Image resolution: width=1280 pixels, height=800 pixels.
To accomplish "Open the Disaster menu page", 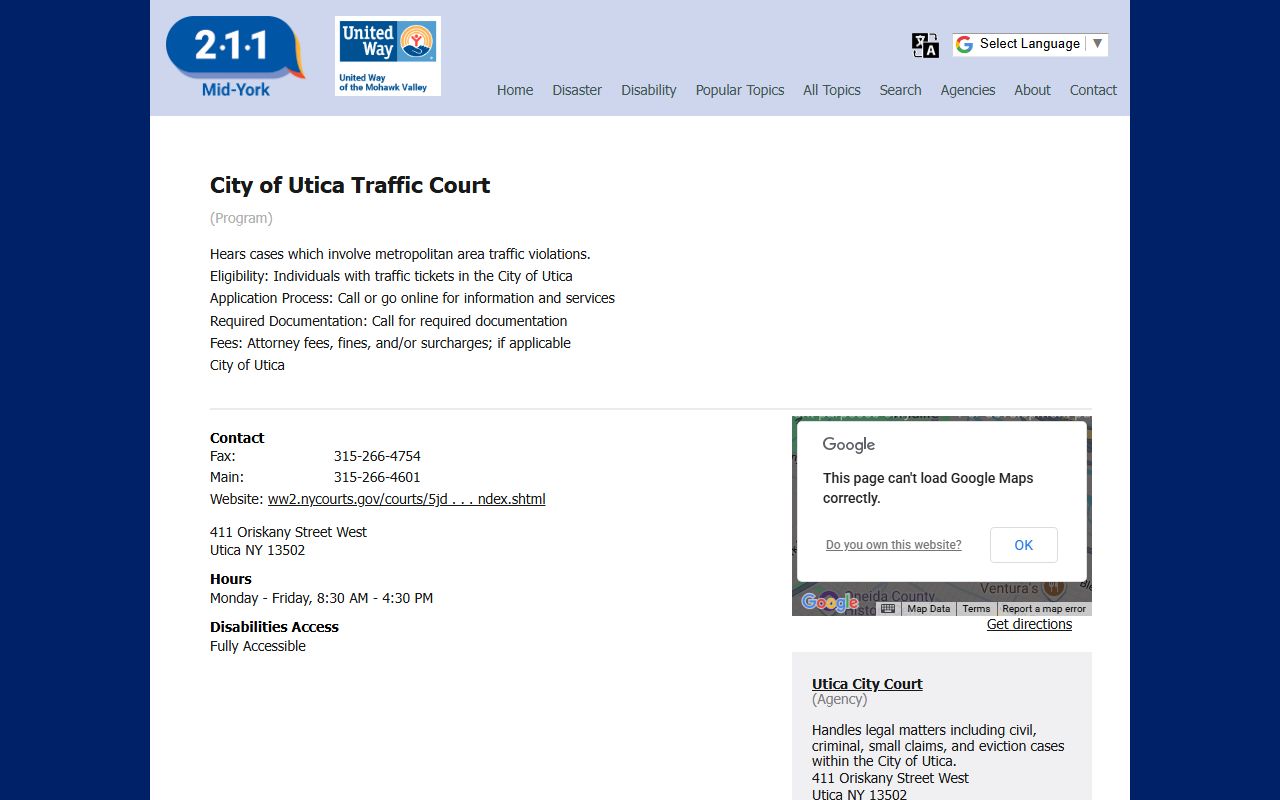I will tap(577, 90).
